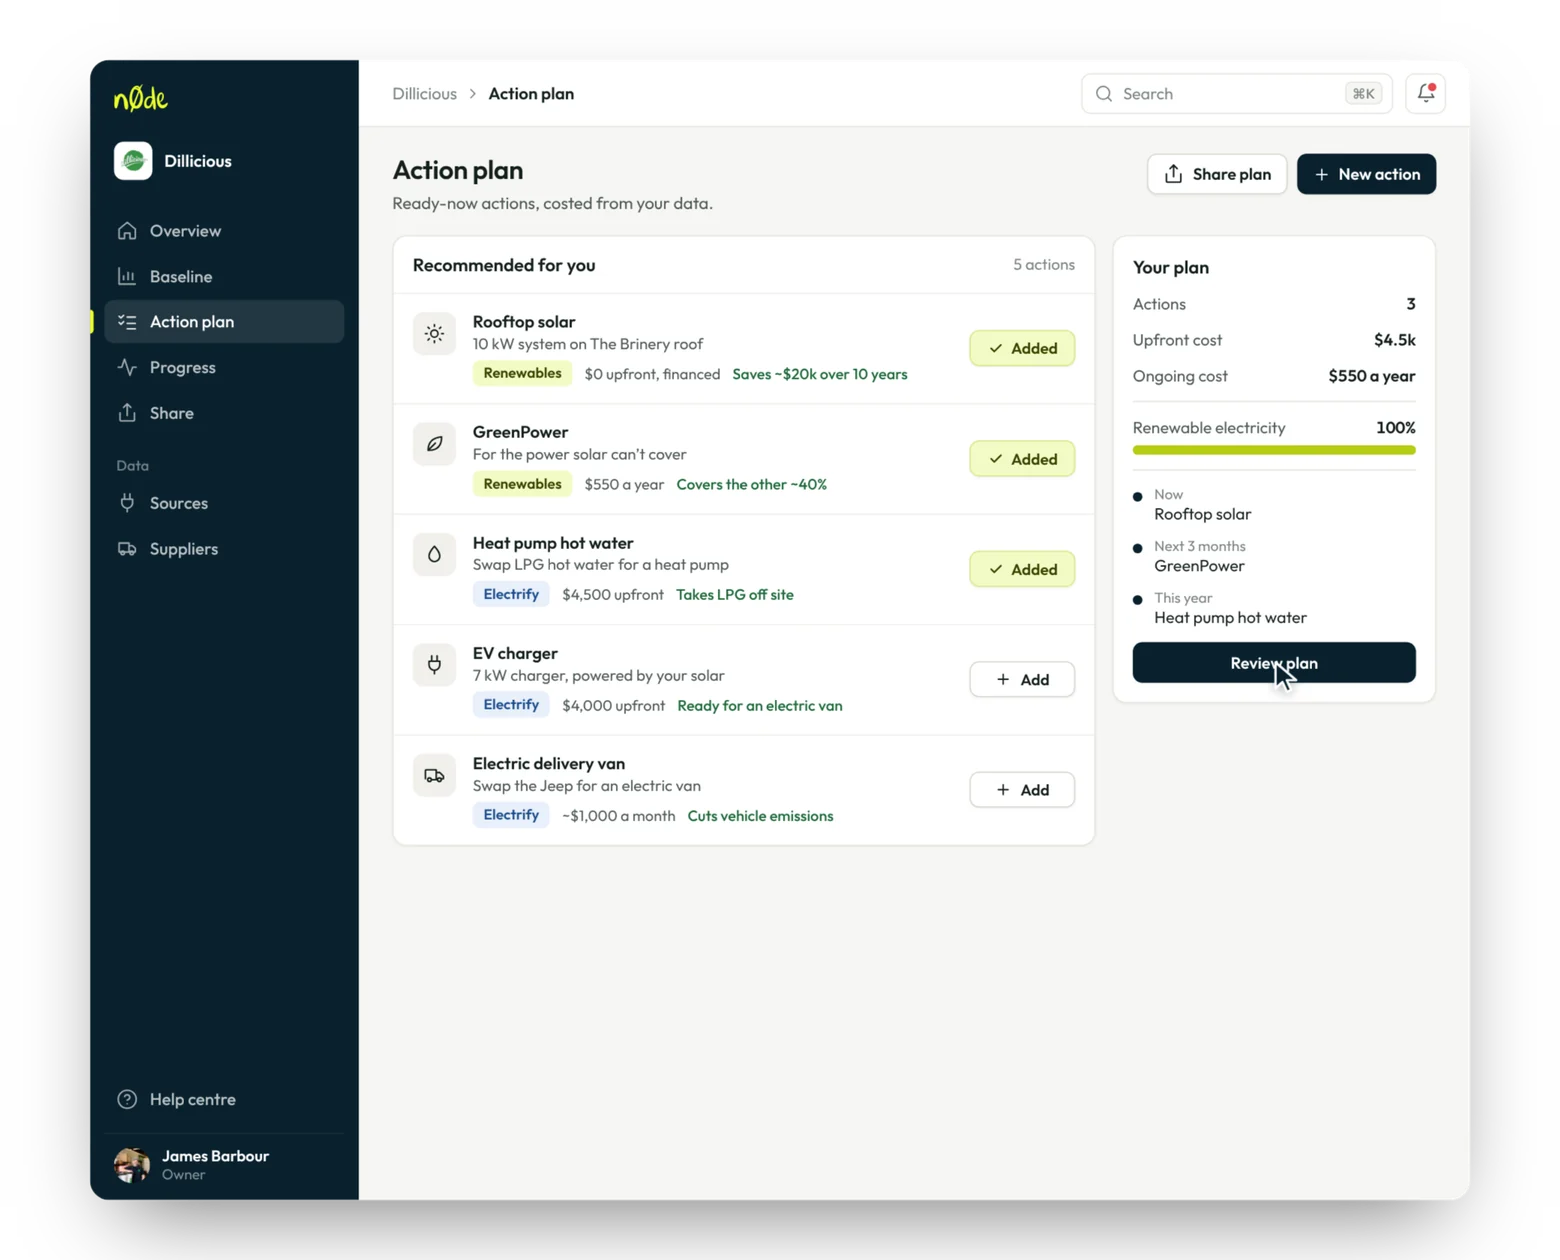1560x1260 pixels.
Task: Click the '$550 a year' ongoing cost
Action: pos(1372,376)
